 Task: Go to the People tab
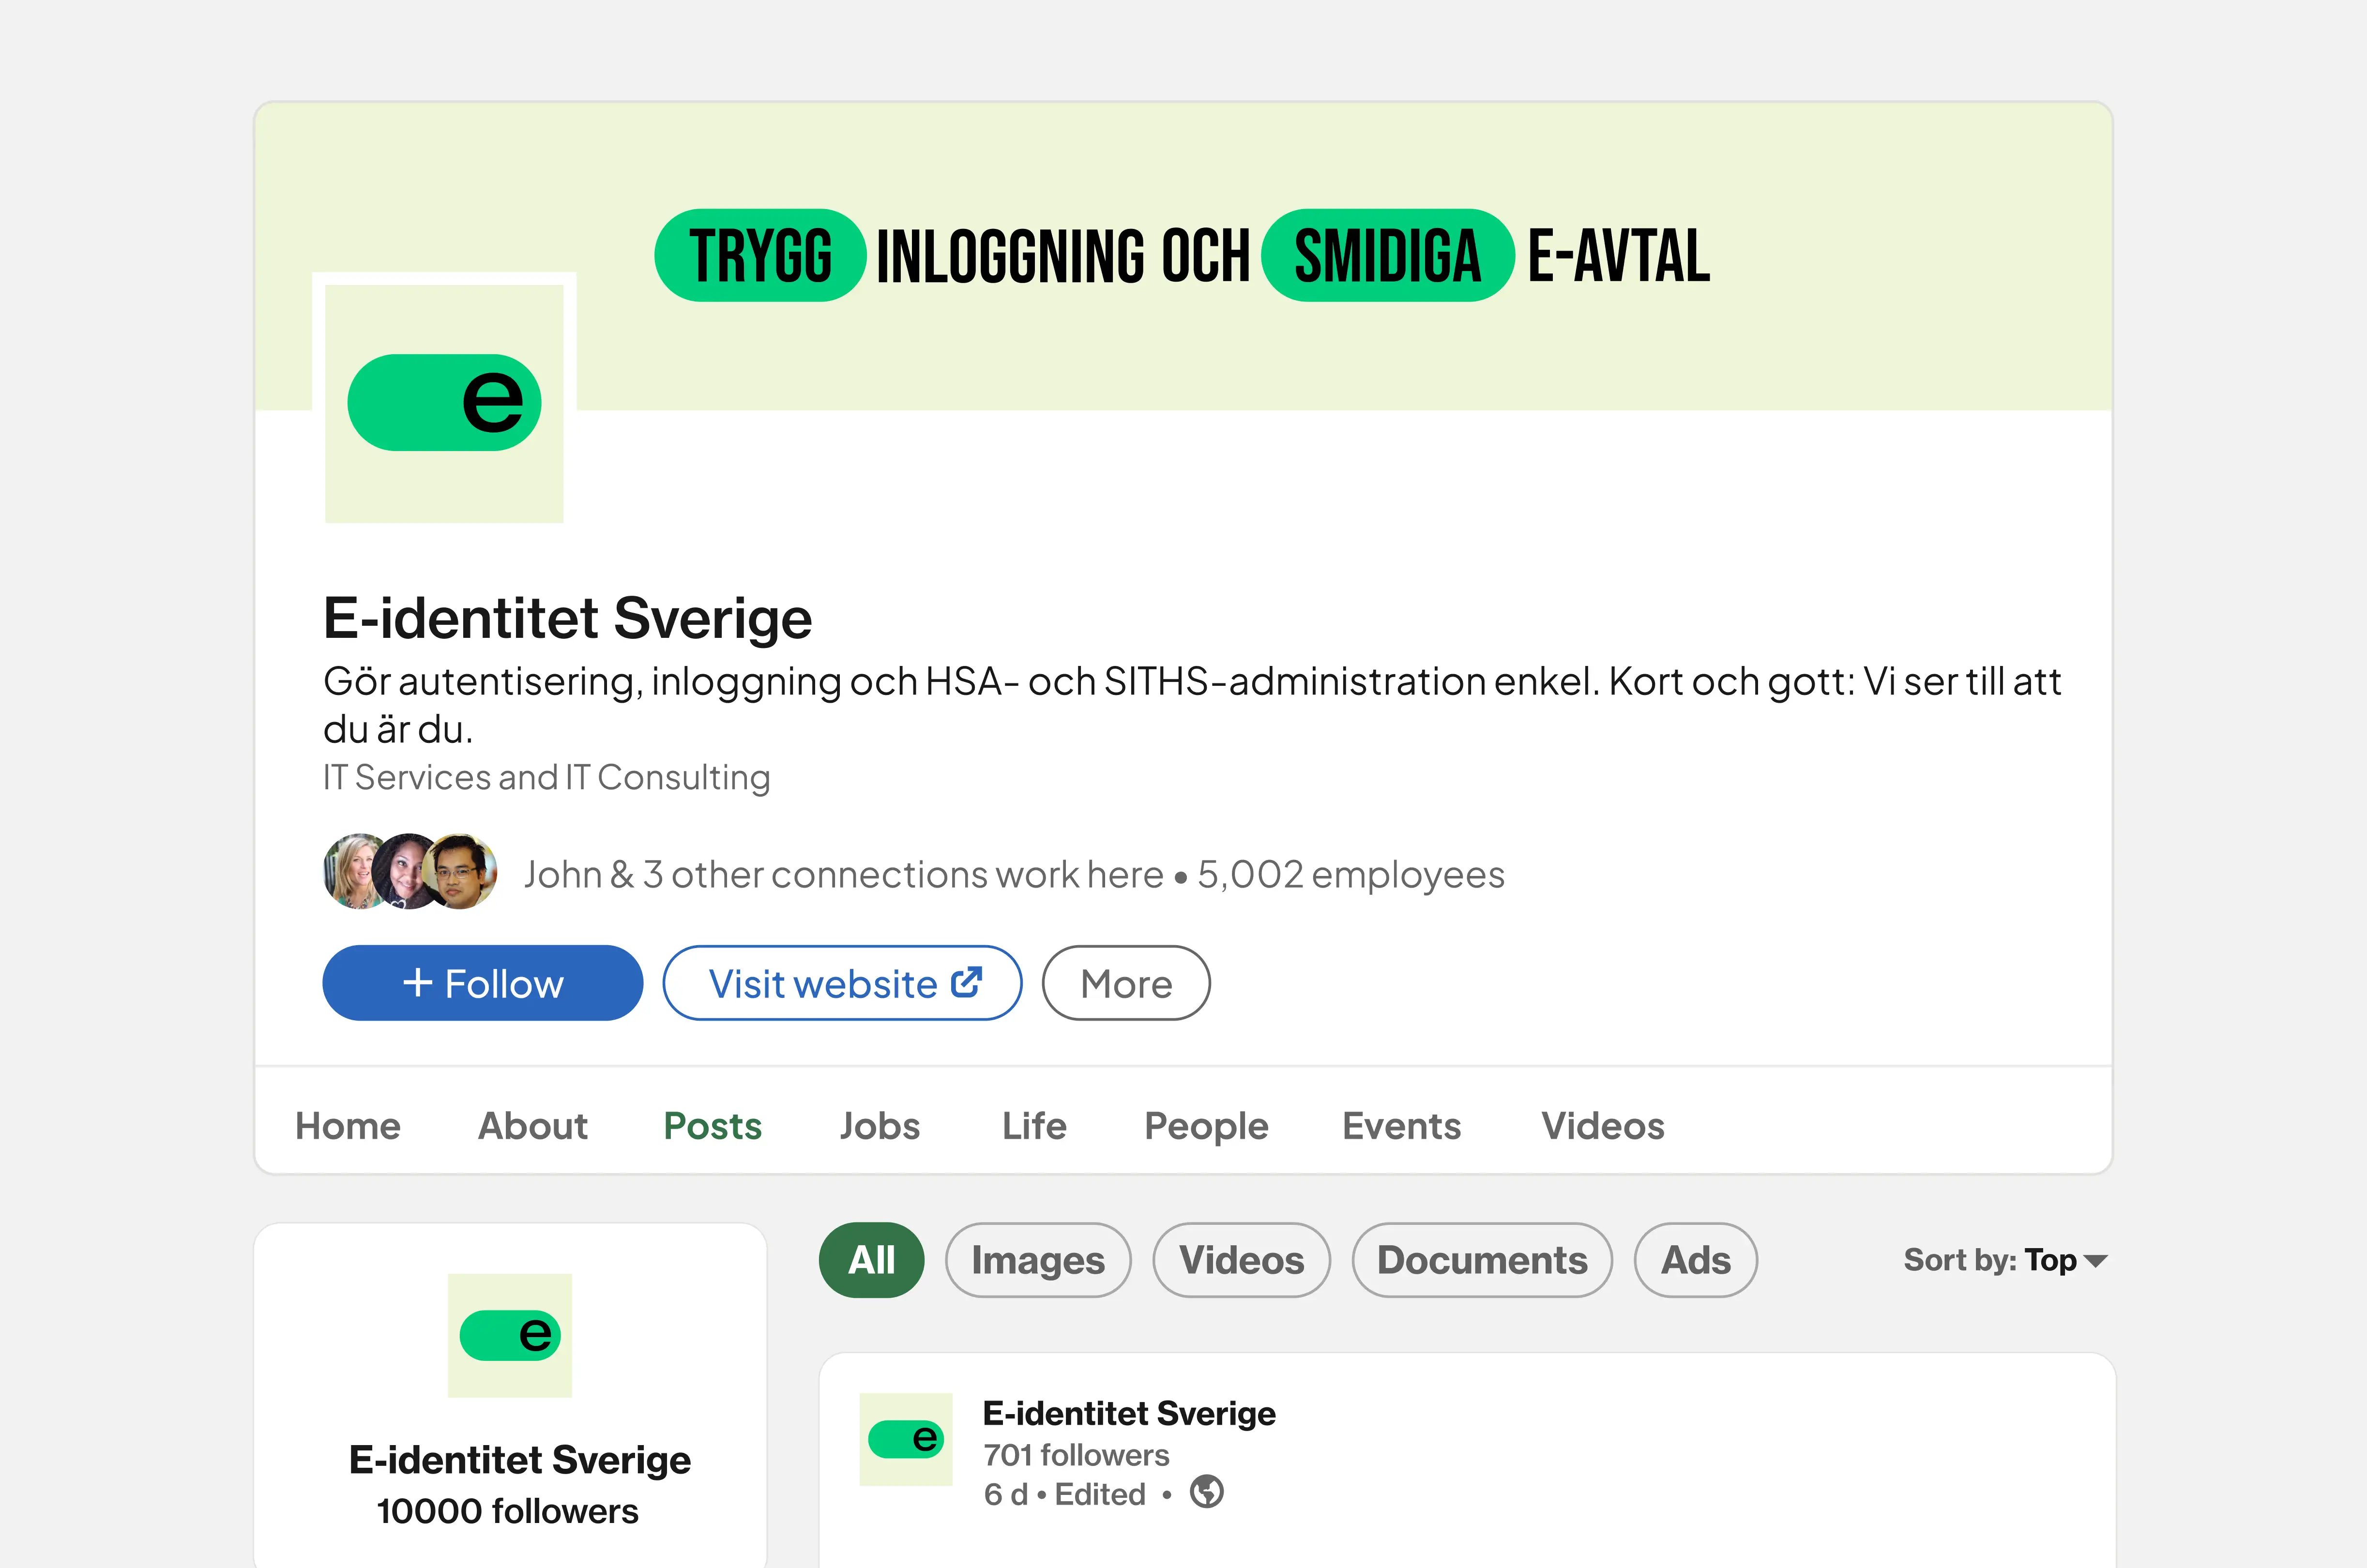[1206, 1126]
